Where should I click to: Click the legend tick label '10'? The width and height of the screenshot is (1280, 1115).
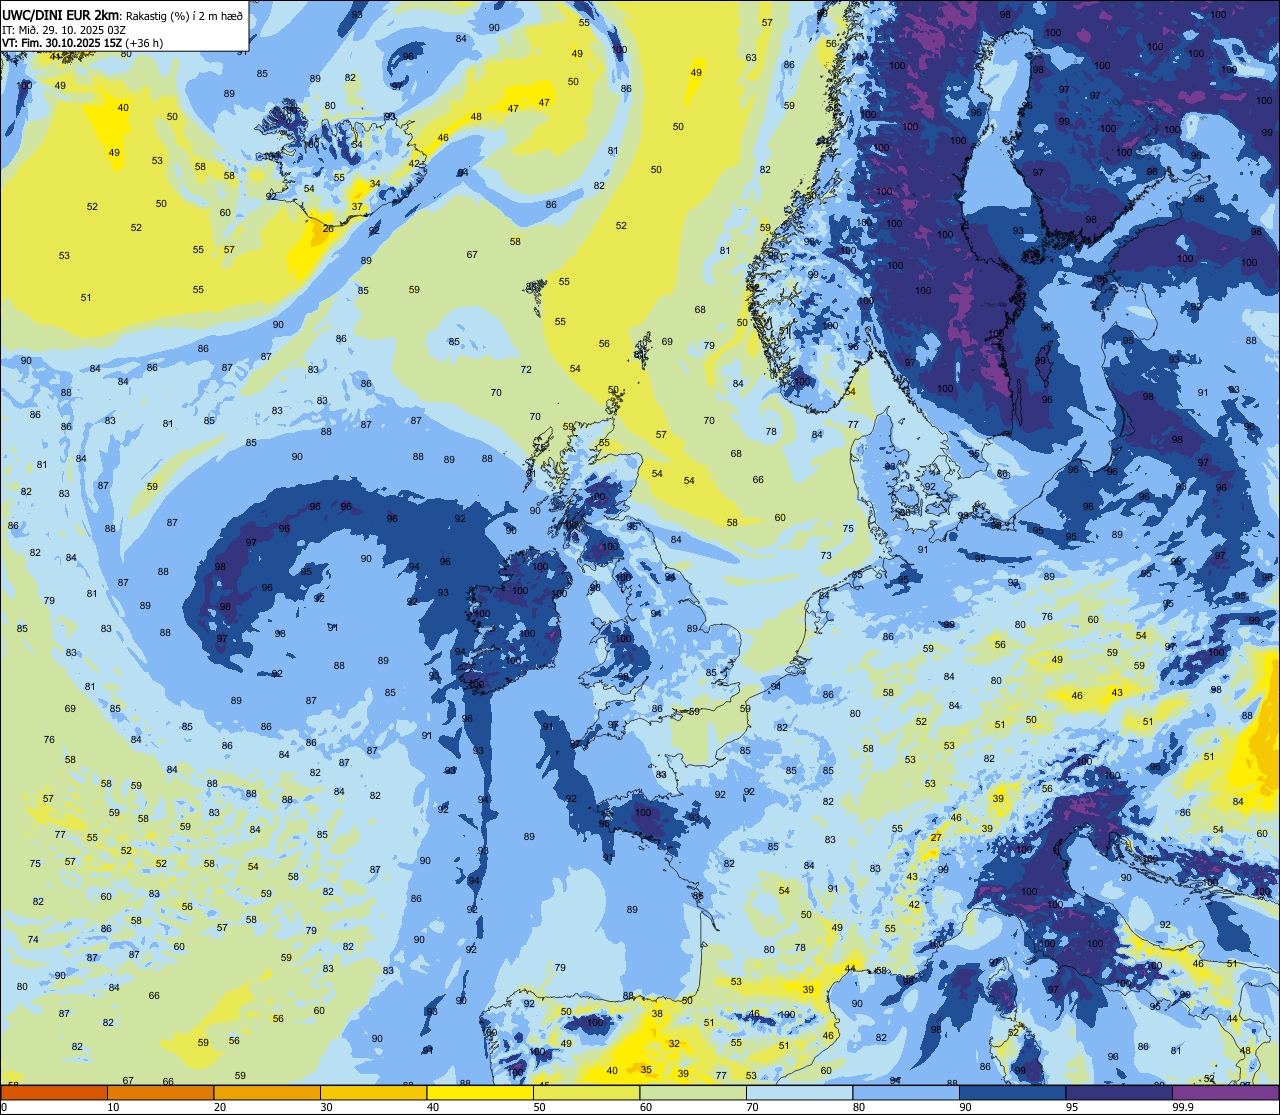[113, 1107]
